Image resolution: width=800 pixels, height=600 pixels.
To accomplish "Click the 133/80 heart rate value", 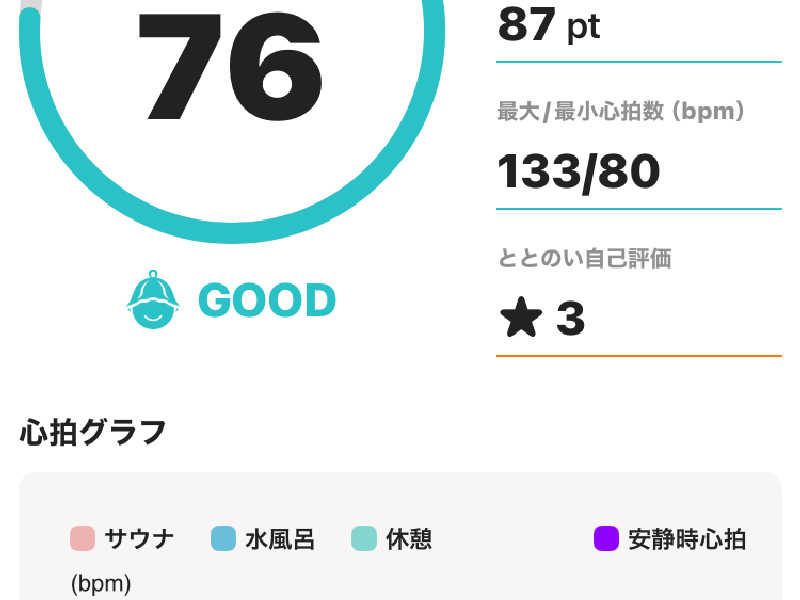I will pyautogui.click(x=579, y=172).
